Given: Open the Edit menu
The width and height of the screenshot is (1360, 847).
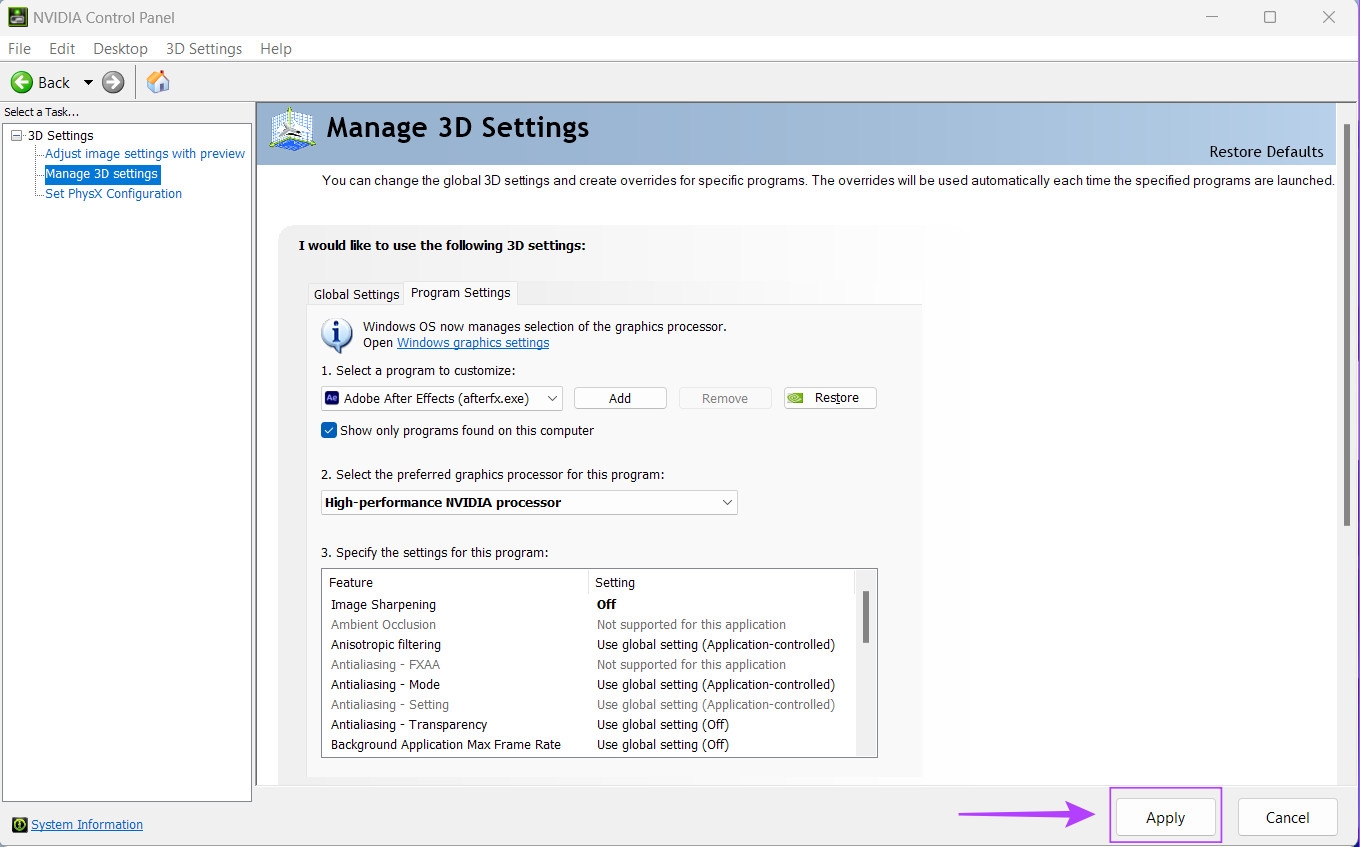Looking at the screenshot, I should 62,48.
